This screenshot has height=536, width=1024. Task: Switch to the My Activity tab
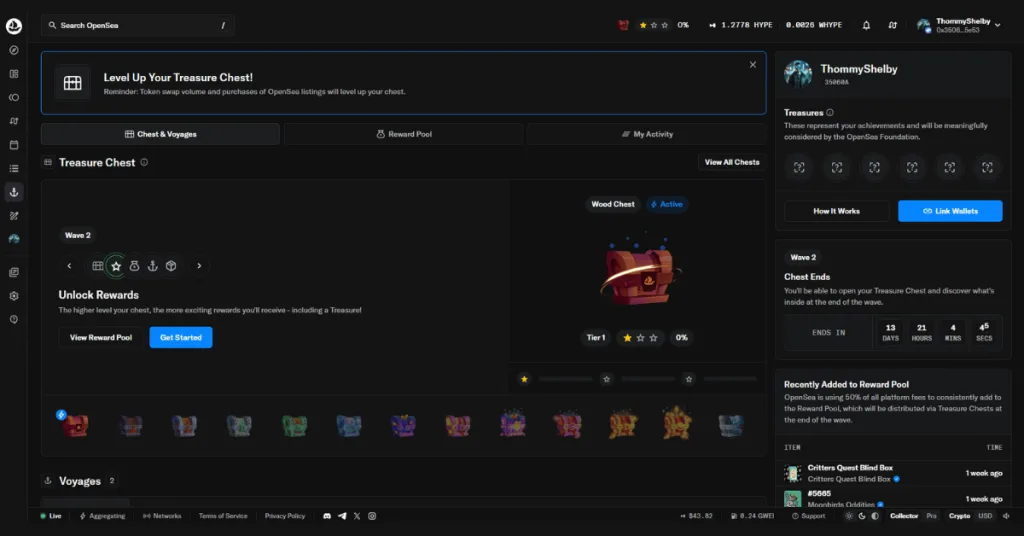click(x=646, y=134)
